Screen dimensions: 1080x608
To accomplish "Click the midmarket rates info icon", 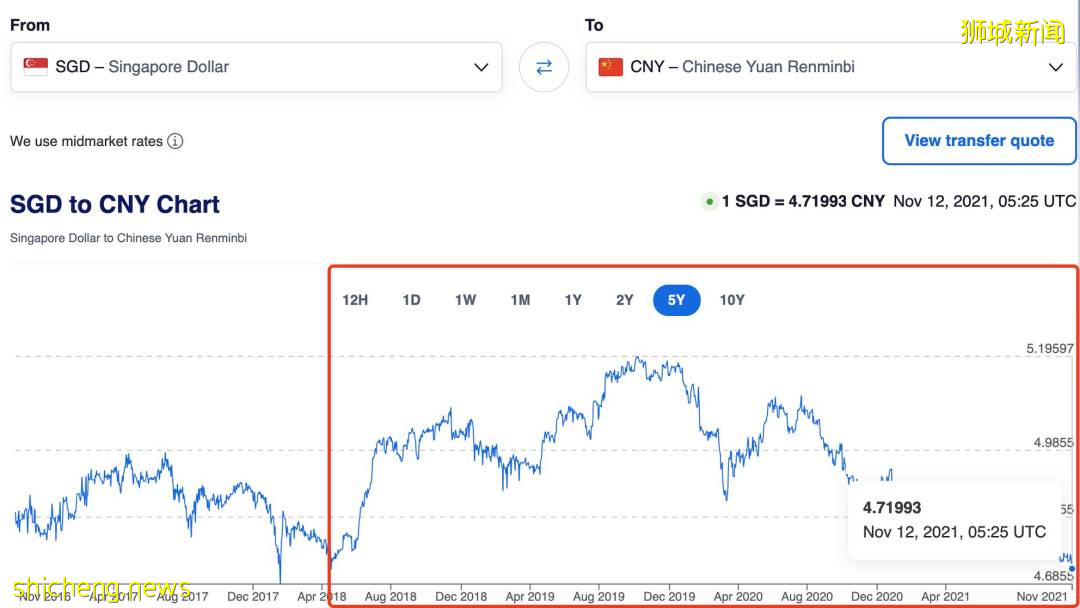I will pyautogui.click(x=175, y=141).
